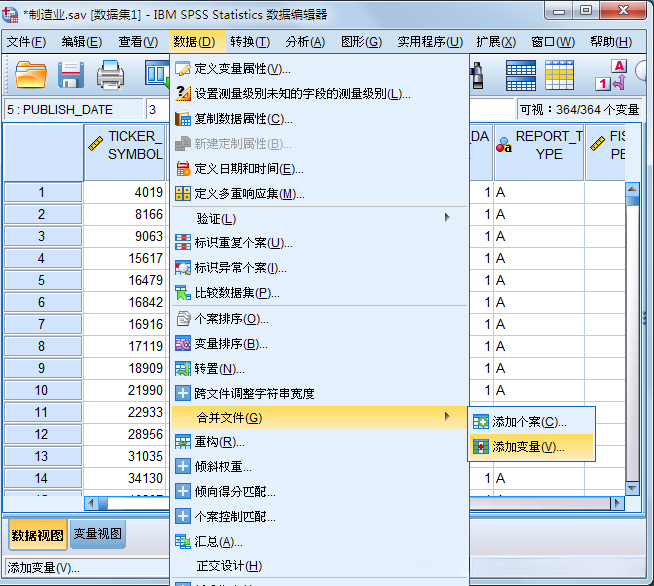Click the Save data floppy icon

coord(70,75)
